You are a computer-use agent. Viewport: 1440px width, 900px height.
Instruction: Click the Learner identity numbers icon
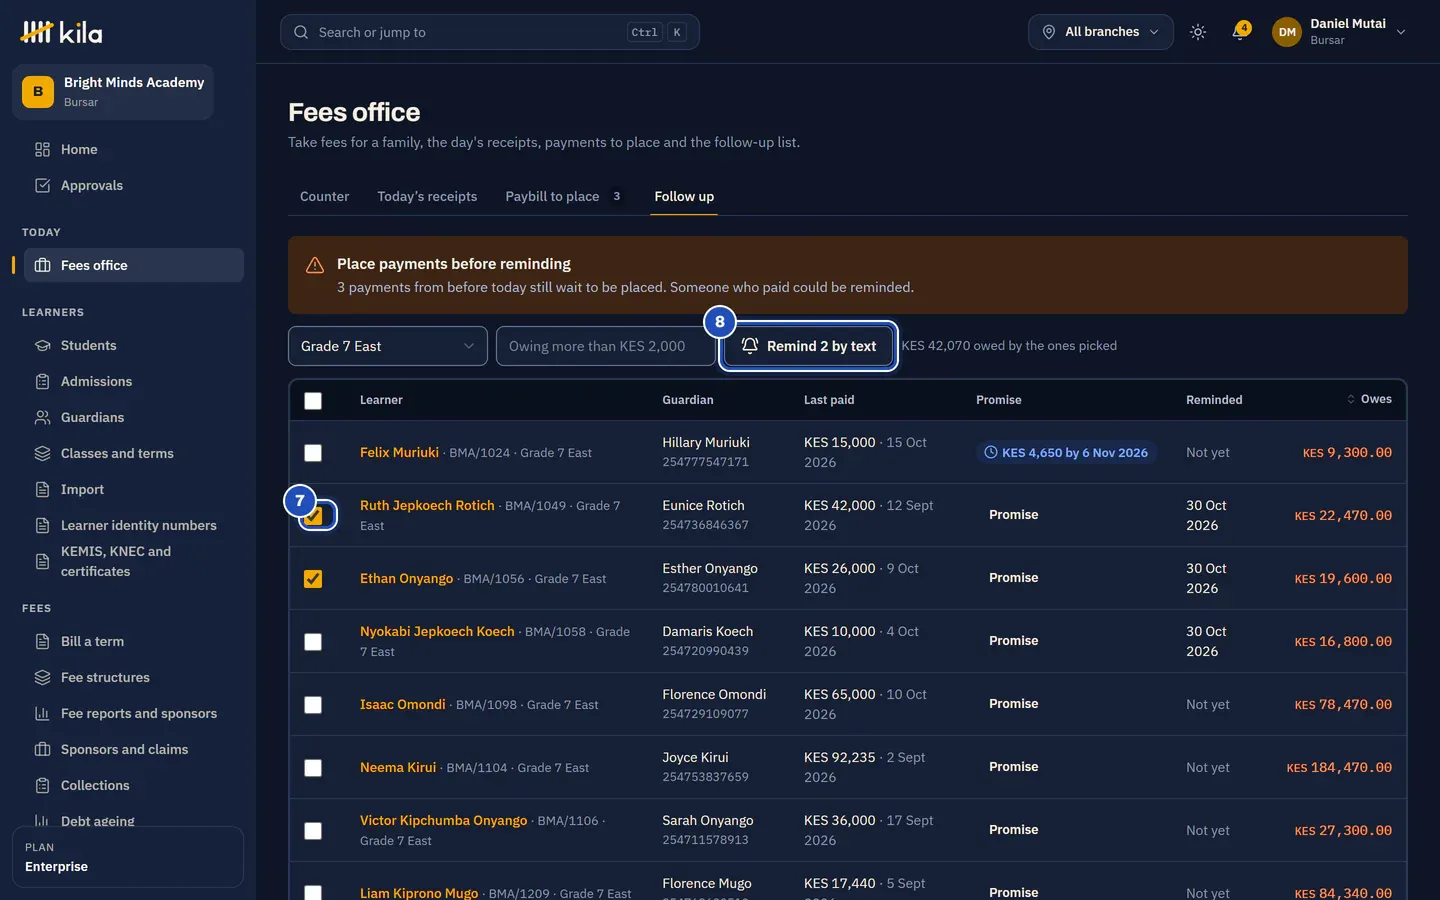click(42, 525)
